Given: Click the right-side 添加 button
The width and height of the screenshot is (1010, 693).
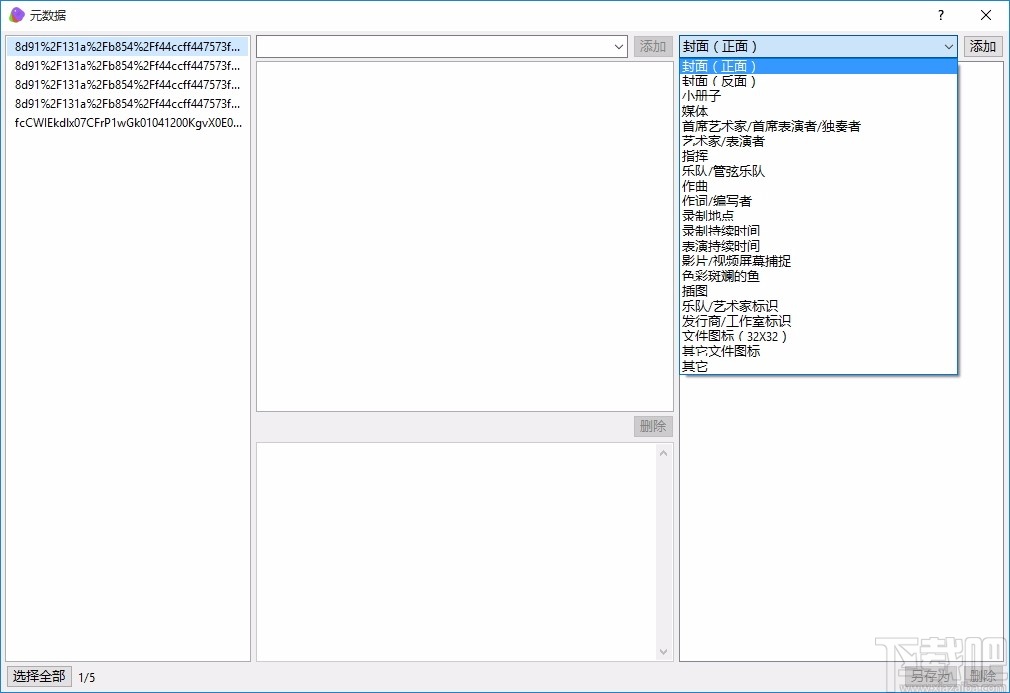Looking at the screenshot, I should 982,46.
